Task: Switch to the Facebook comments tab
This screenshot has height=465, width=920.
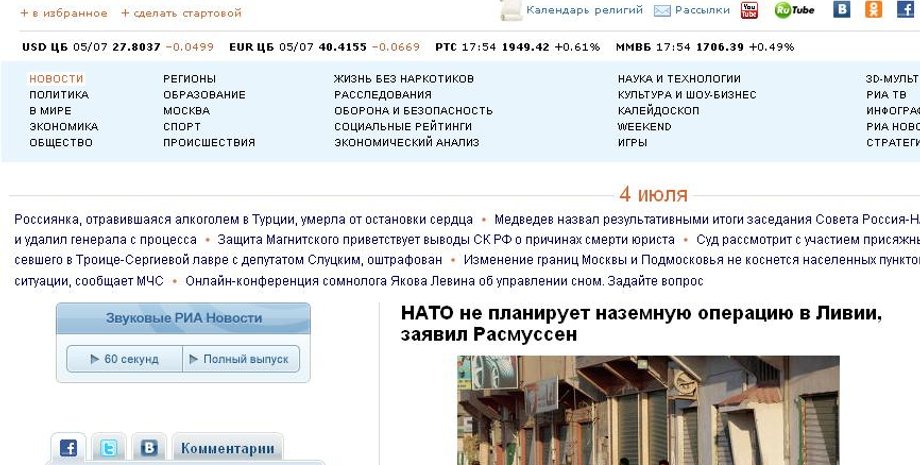Action: coord(68,448)
